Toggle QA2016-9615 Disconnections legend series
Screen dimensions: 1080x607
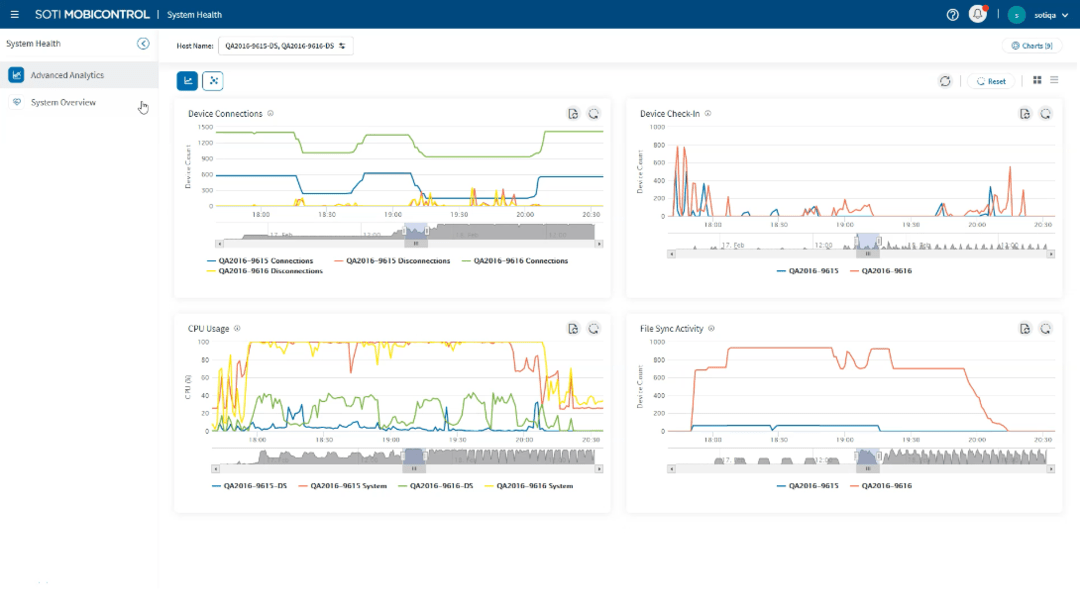pos(392,261)
